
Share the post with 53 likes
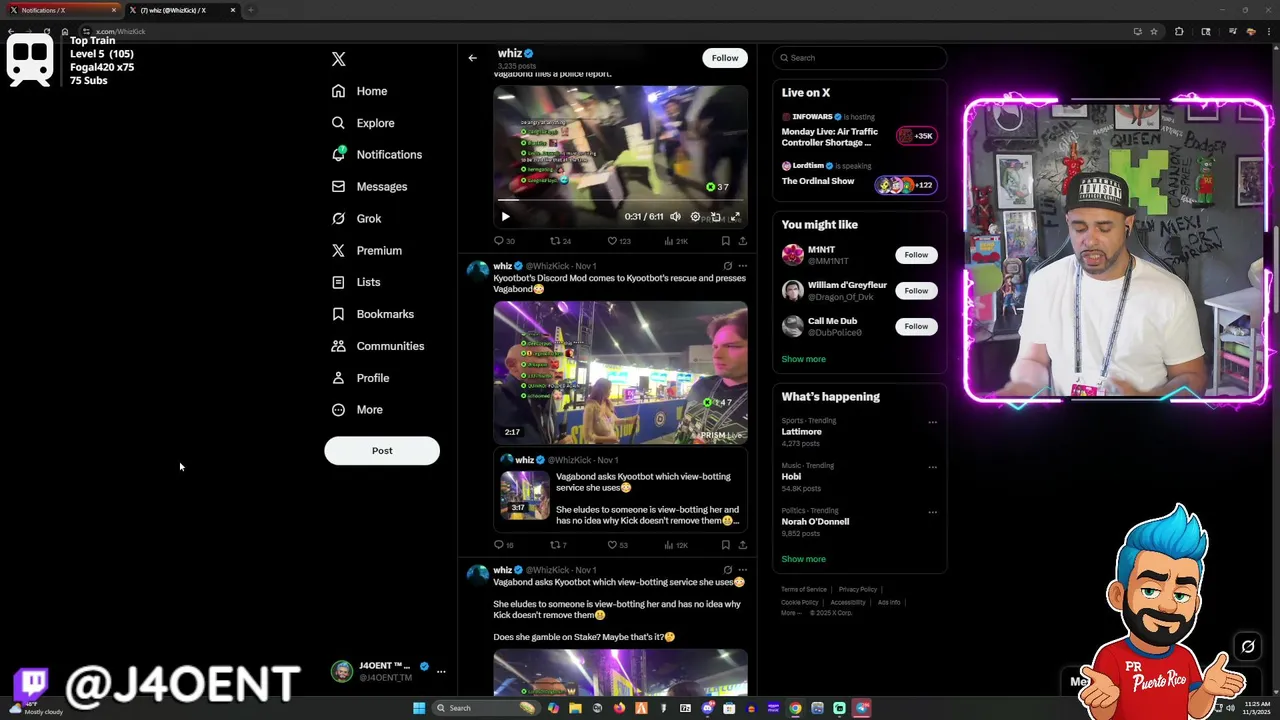click(742, 545)
